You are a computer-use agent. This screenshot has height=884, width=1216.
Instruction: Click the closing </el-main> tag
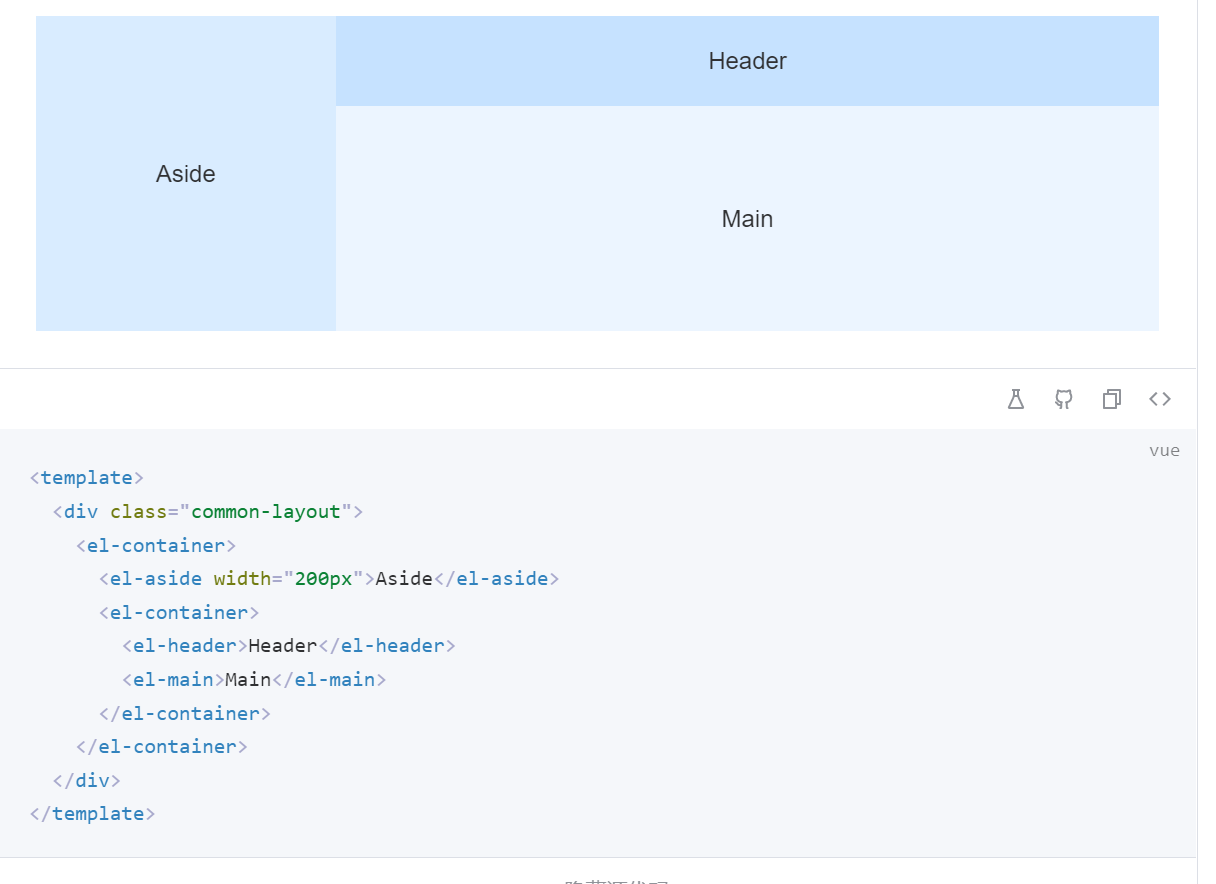(x=329, y=680)
